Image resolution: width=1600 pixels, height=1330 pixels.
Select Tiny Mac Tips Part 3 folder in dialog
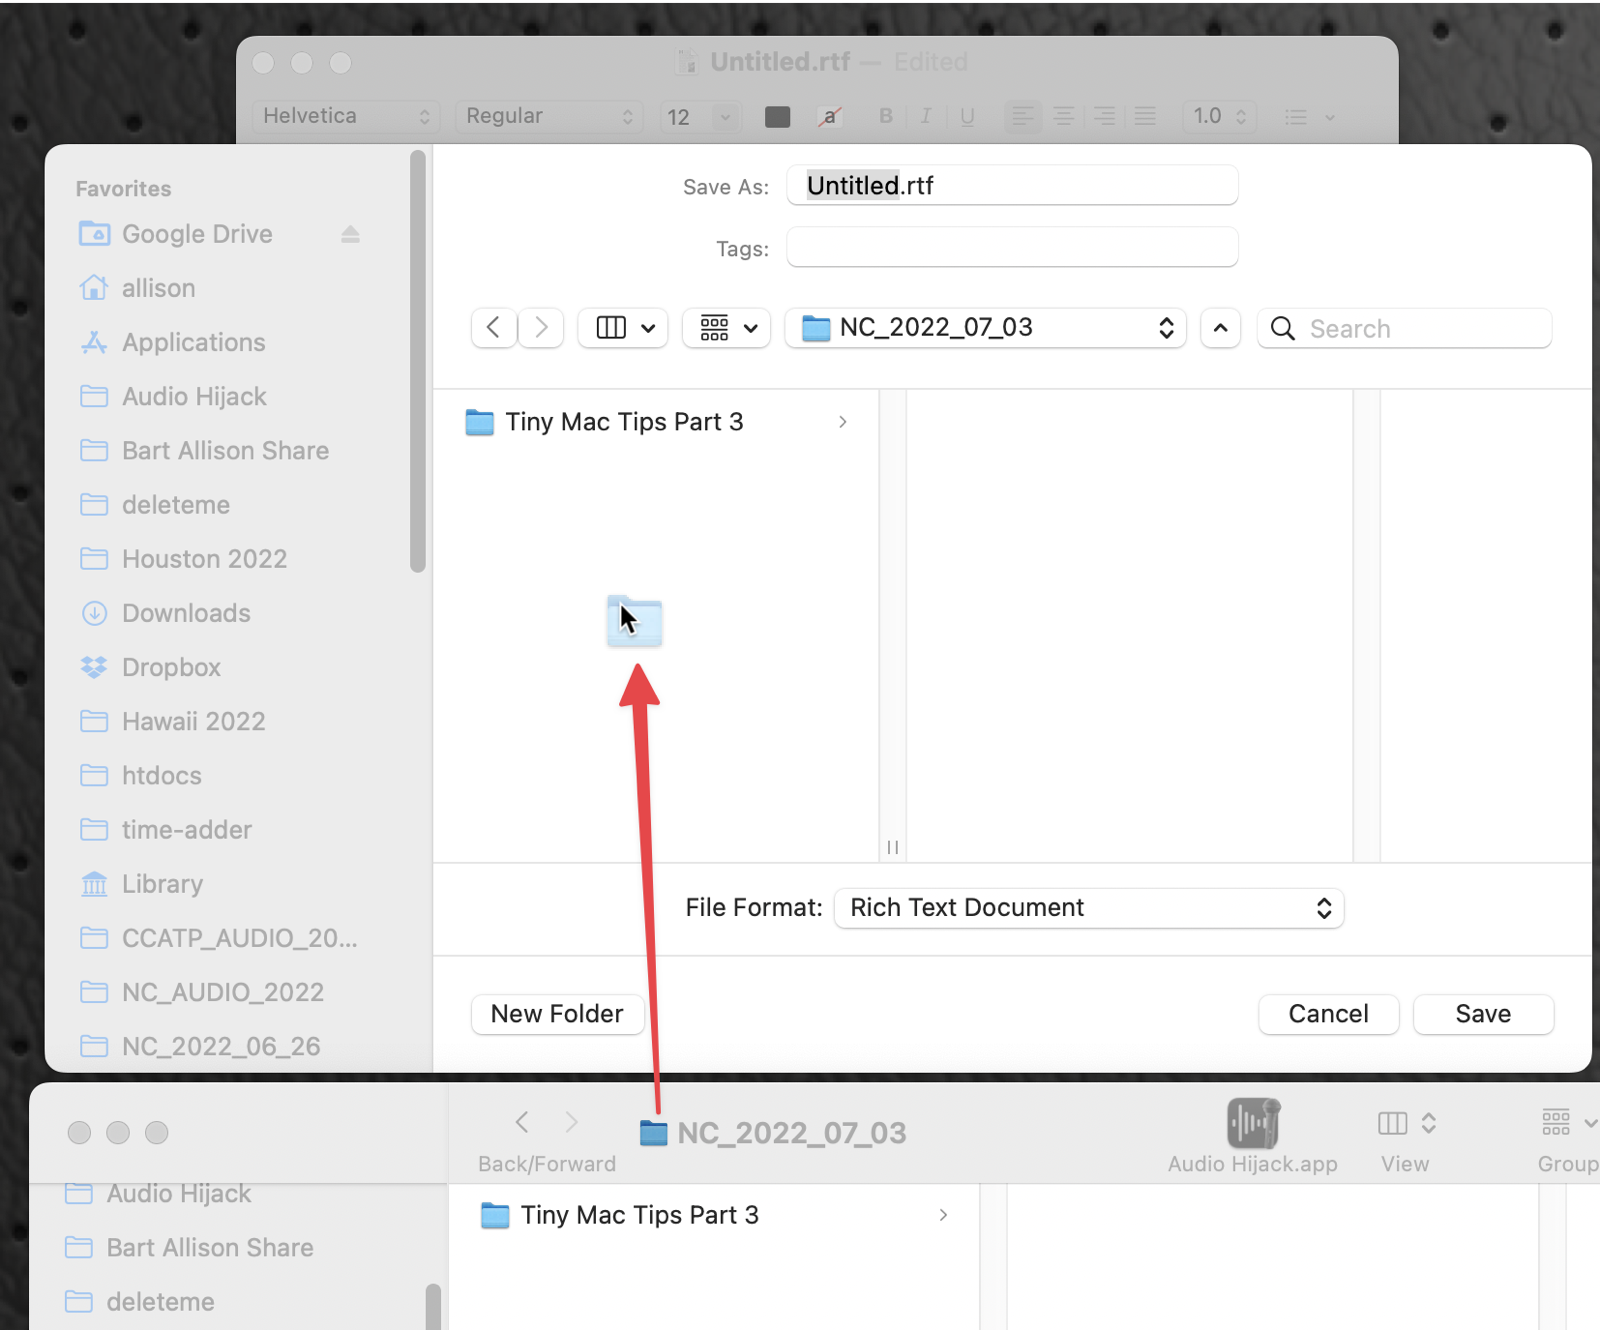pos(624,422)
